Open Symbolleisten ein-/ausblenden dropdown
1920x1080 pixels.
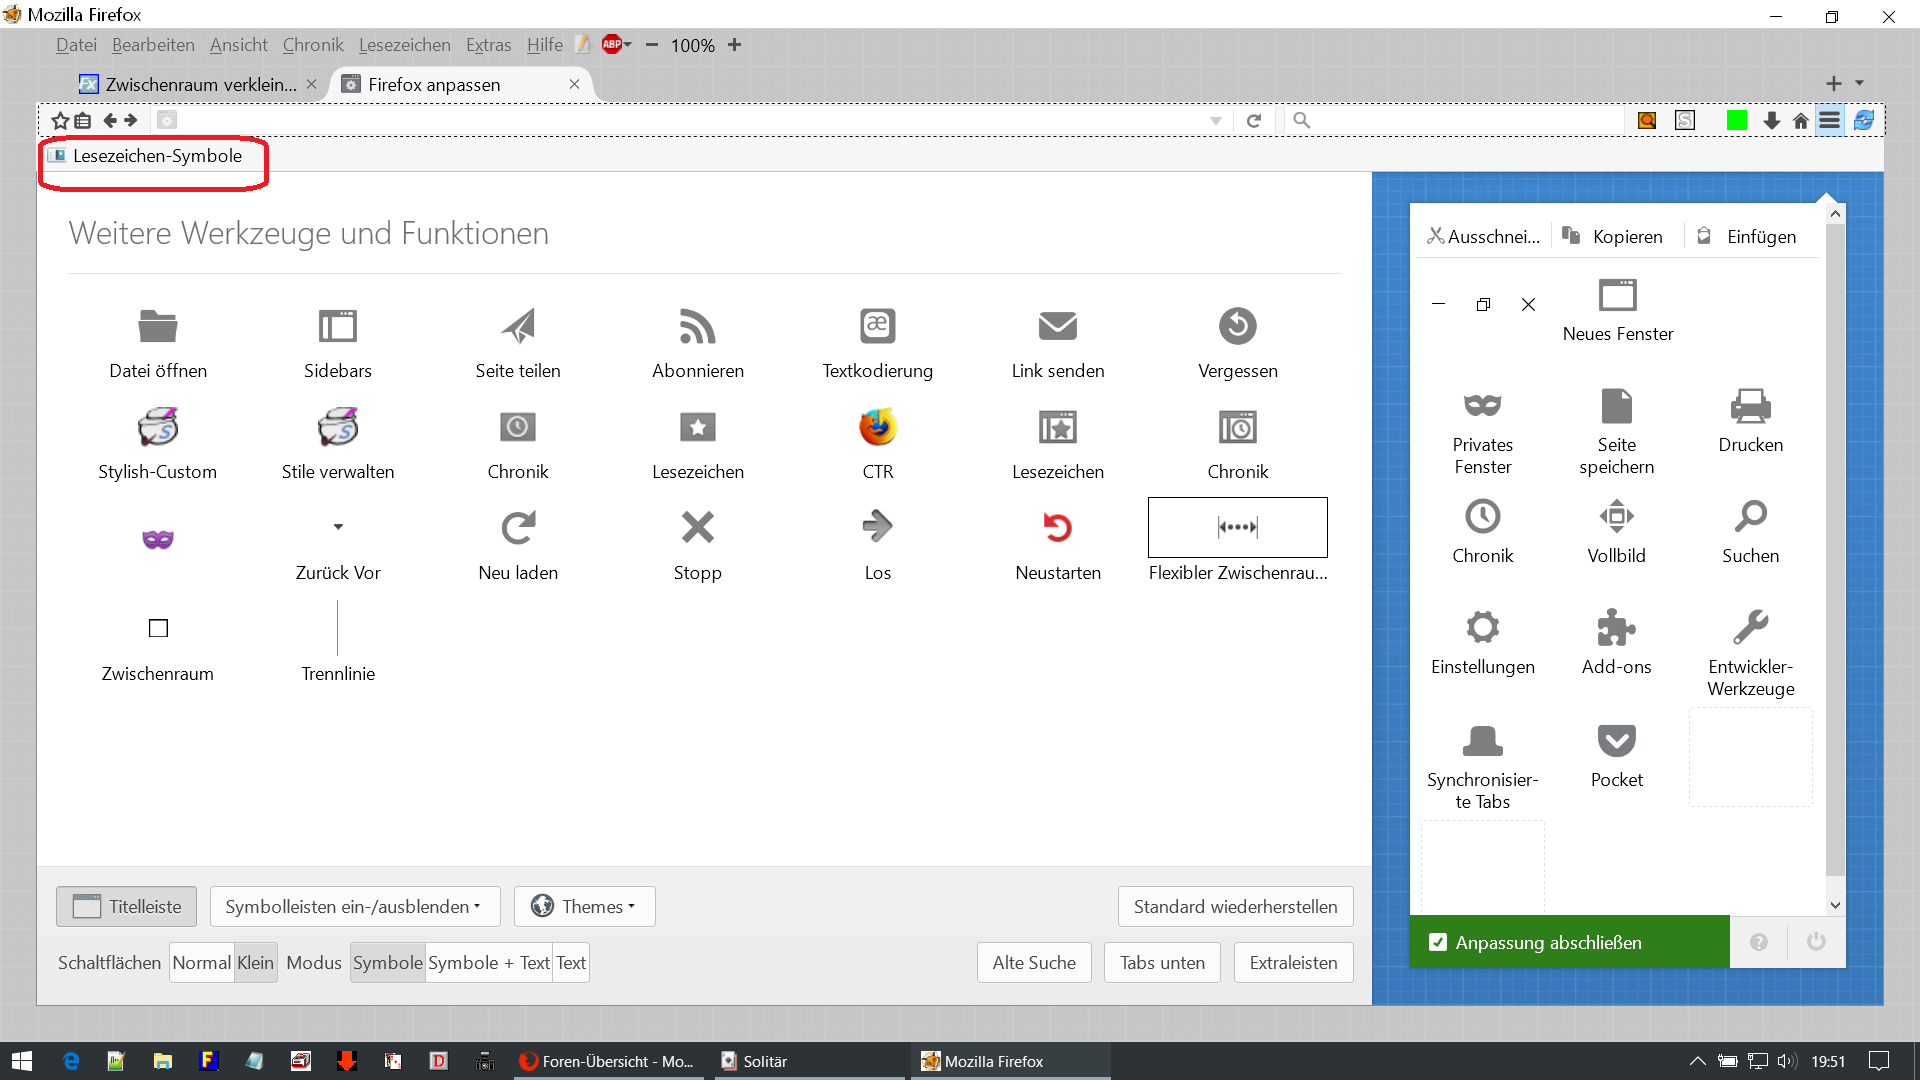point(354,906)
